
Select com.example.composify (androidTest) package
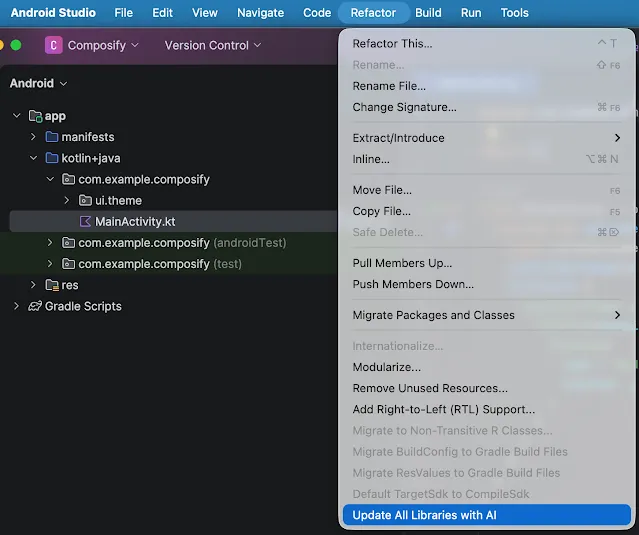coord(144,243)
